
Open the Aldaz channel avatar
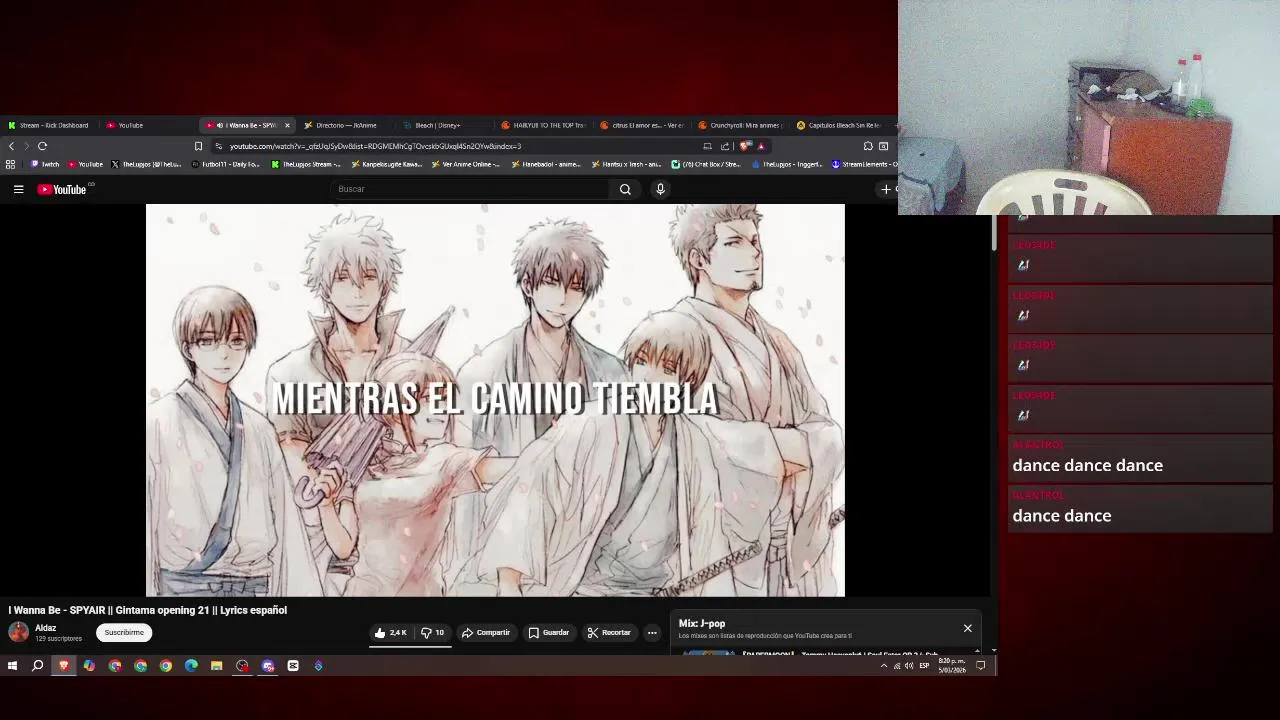(18, 632)
